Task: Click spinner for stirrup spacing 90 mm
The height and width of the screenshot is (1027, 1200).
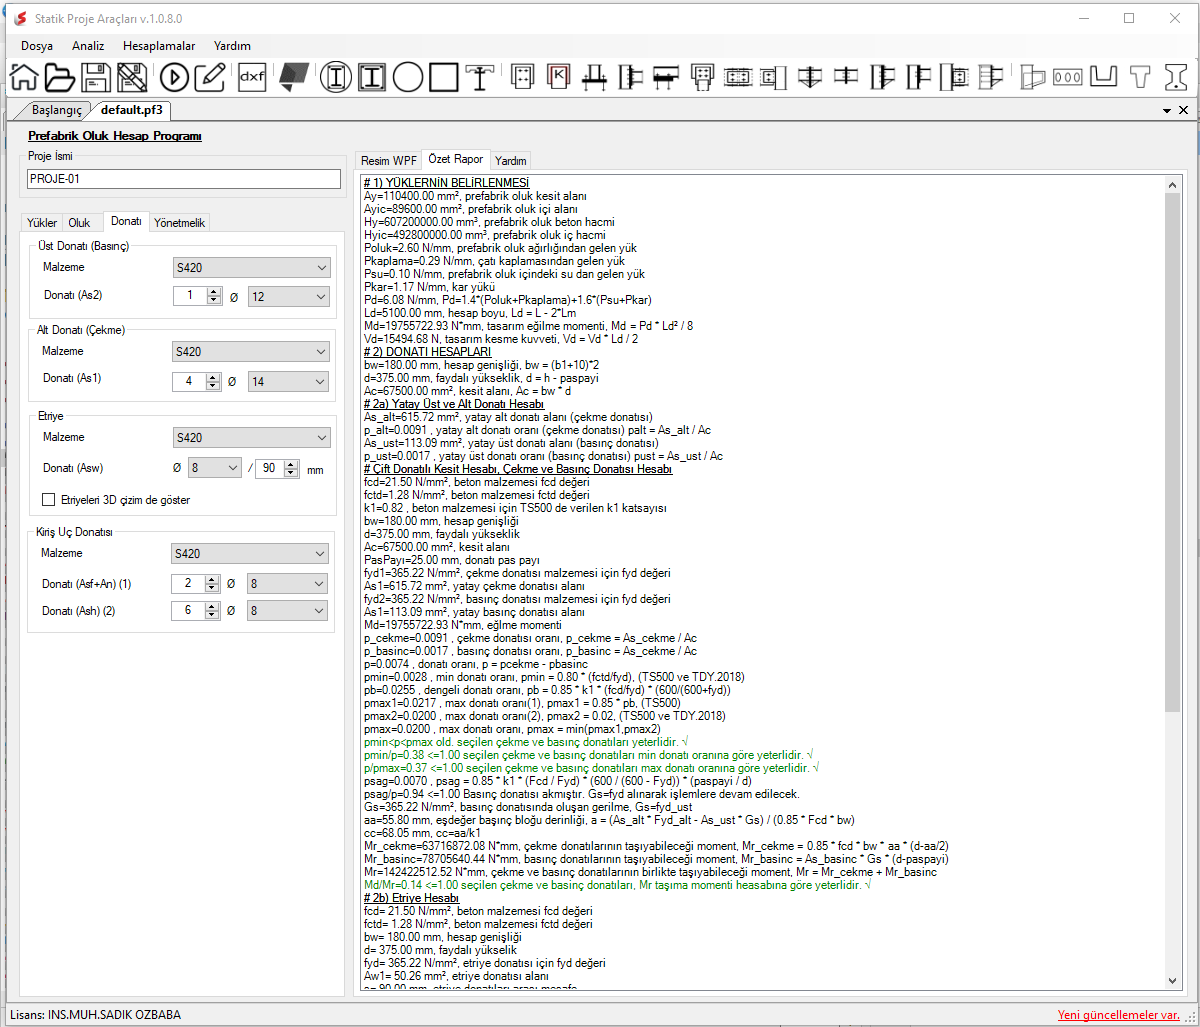Action: (292, 468)
